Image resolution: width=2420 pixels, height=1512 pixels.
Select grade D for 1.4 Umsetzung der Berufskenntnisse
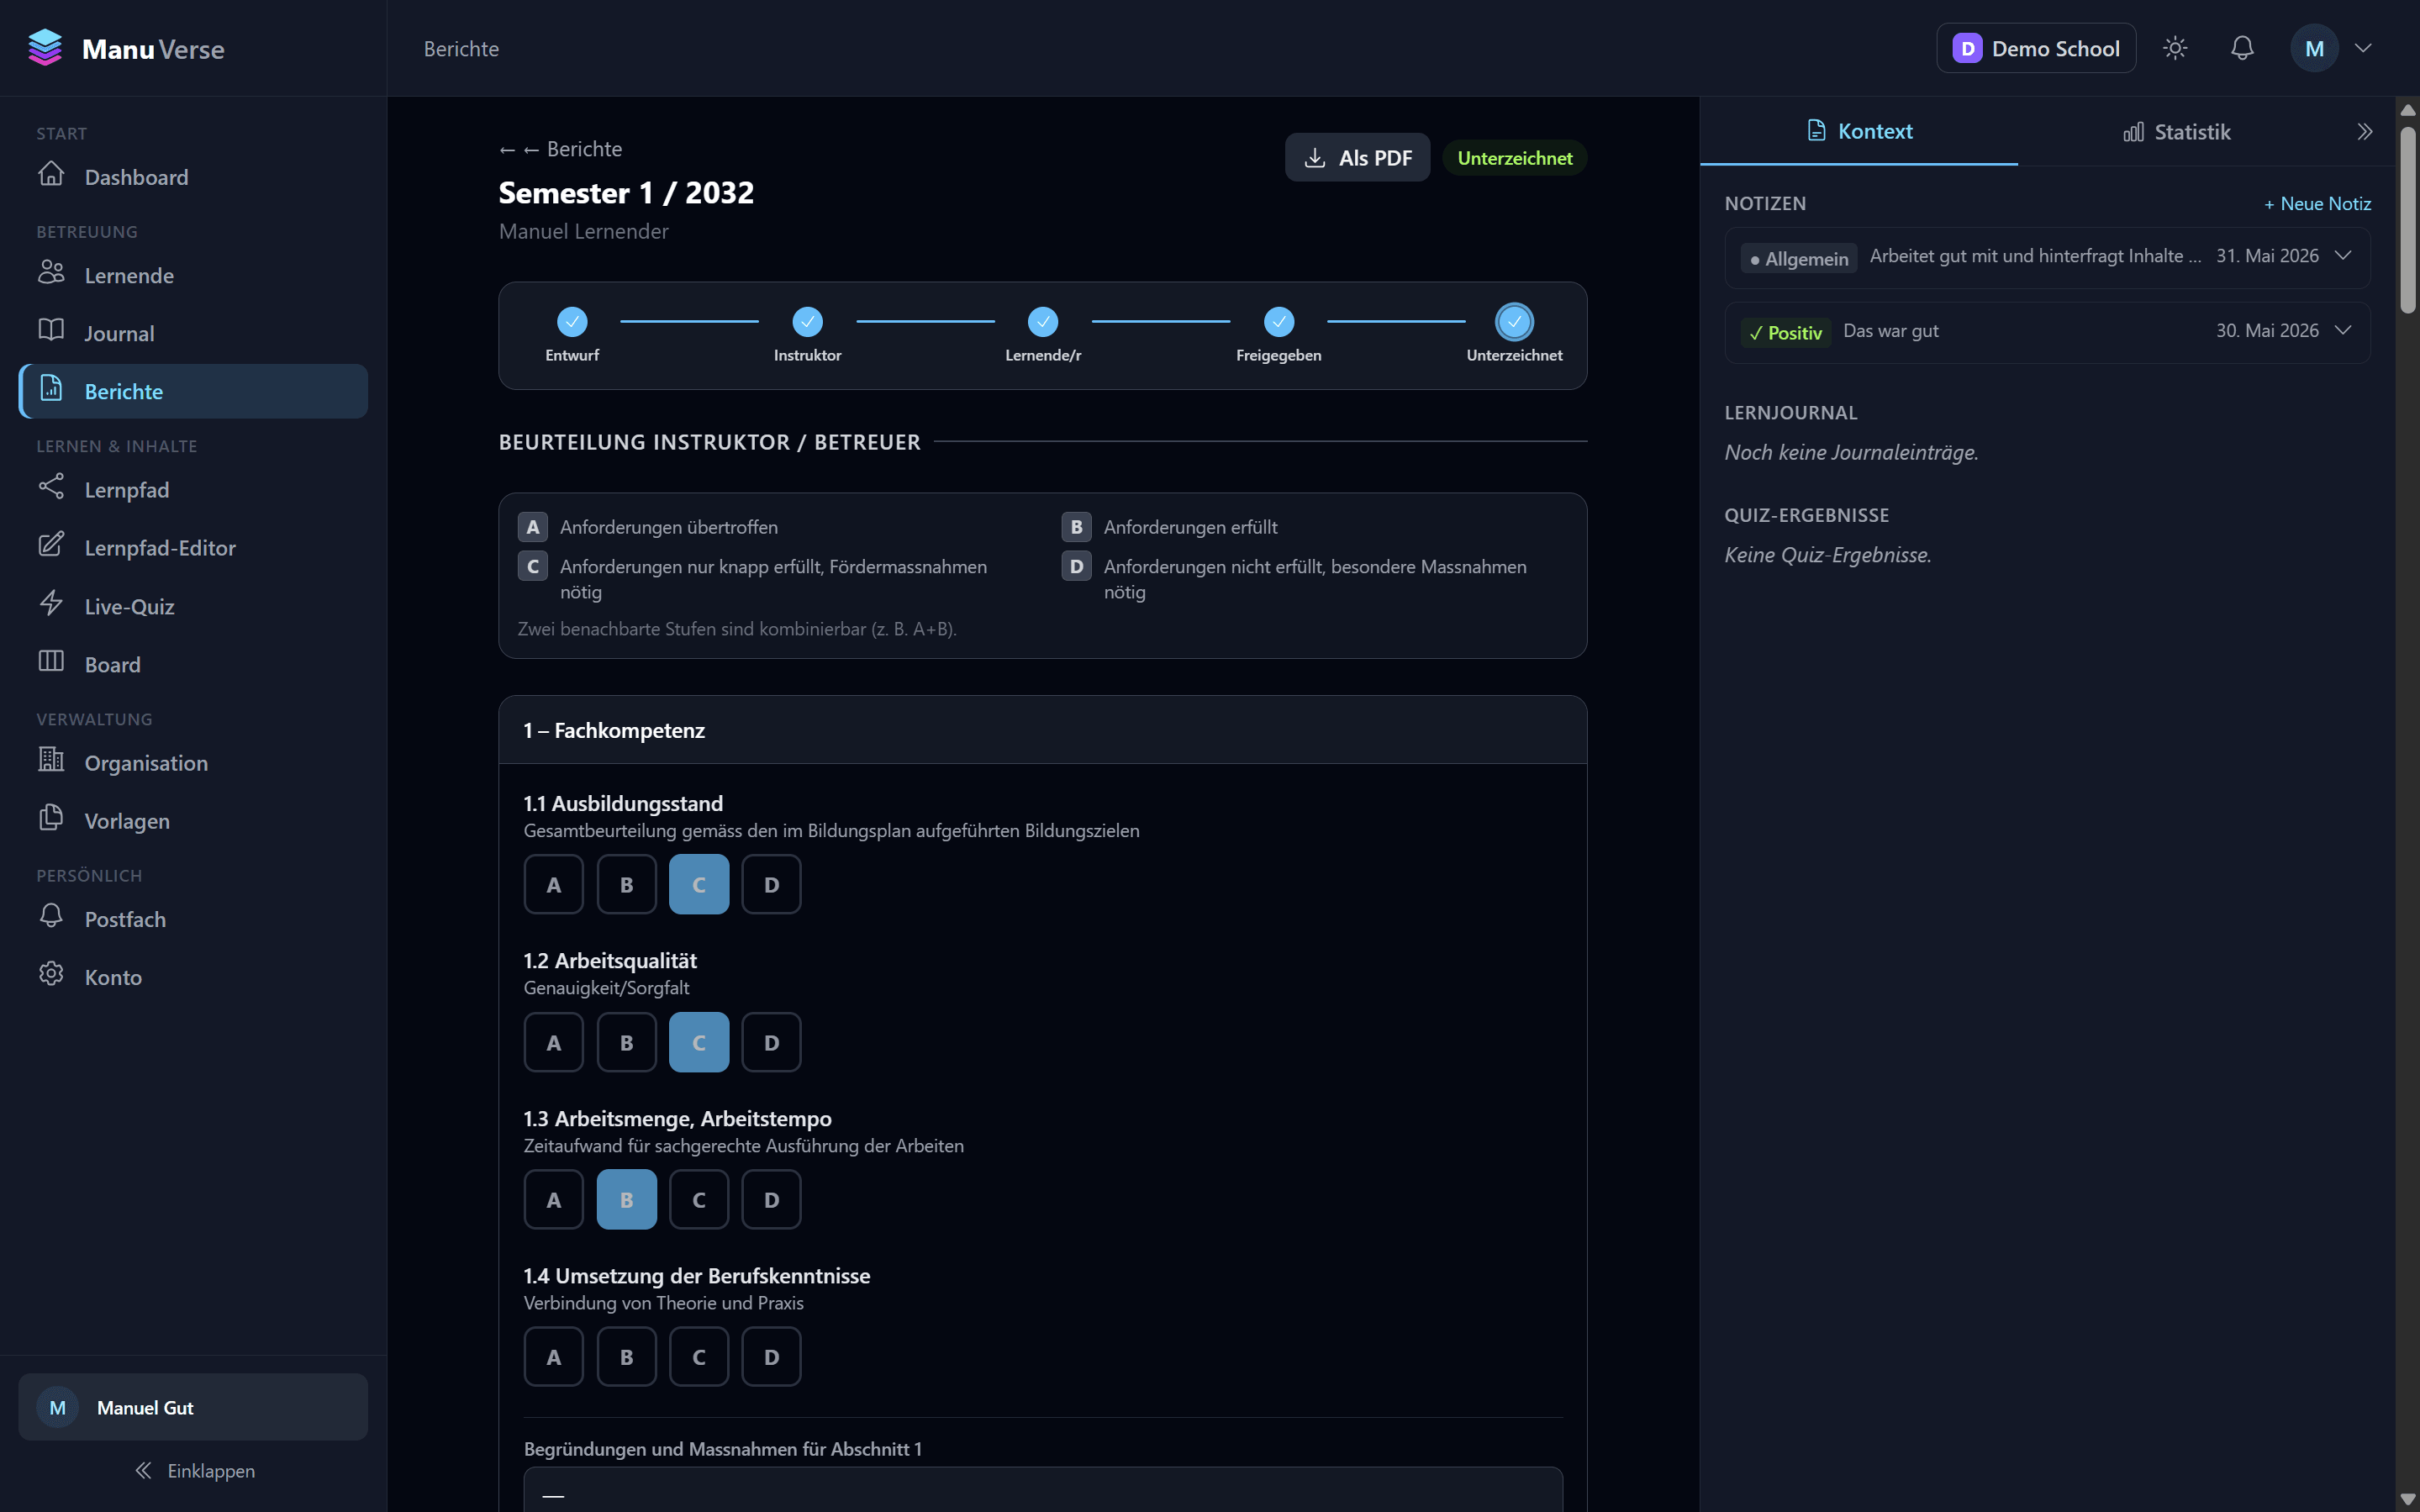(x=771, y=1356)
